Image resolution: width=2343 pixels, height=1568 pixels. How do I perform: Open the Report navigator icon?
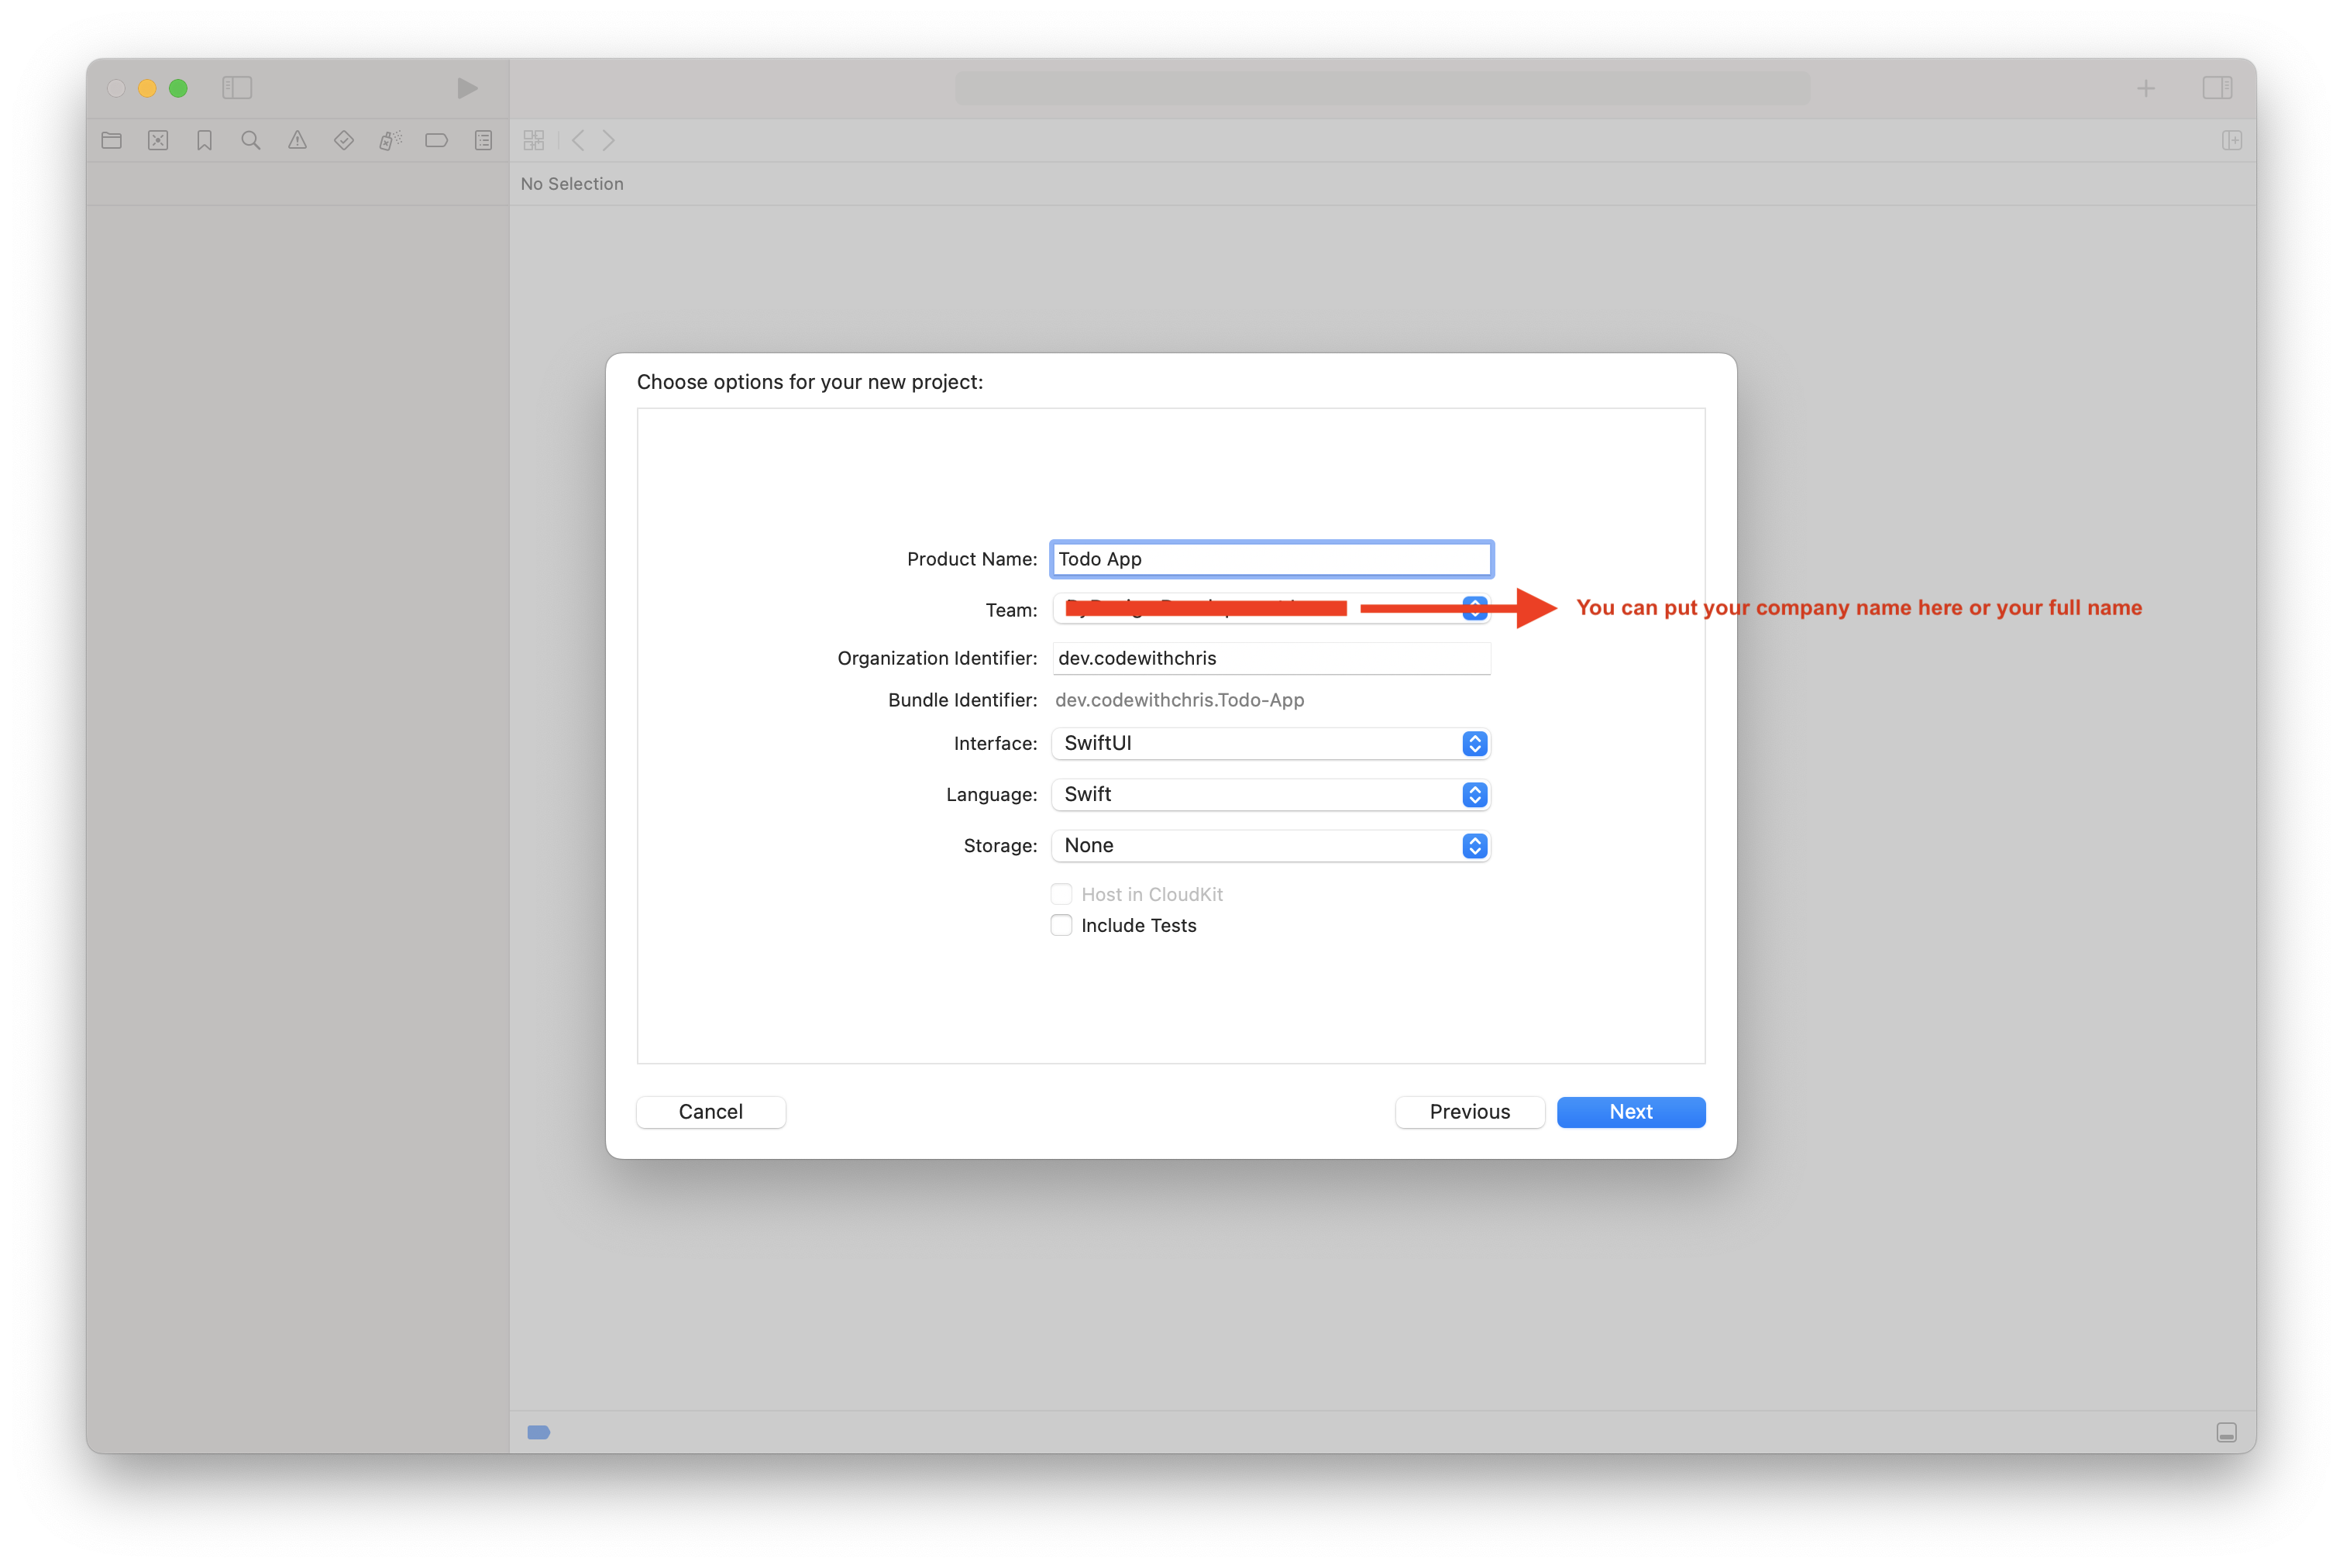(483, 140)
